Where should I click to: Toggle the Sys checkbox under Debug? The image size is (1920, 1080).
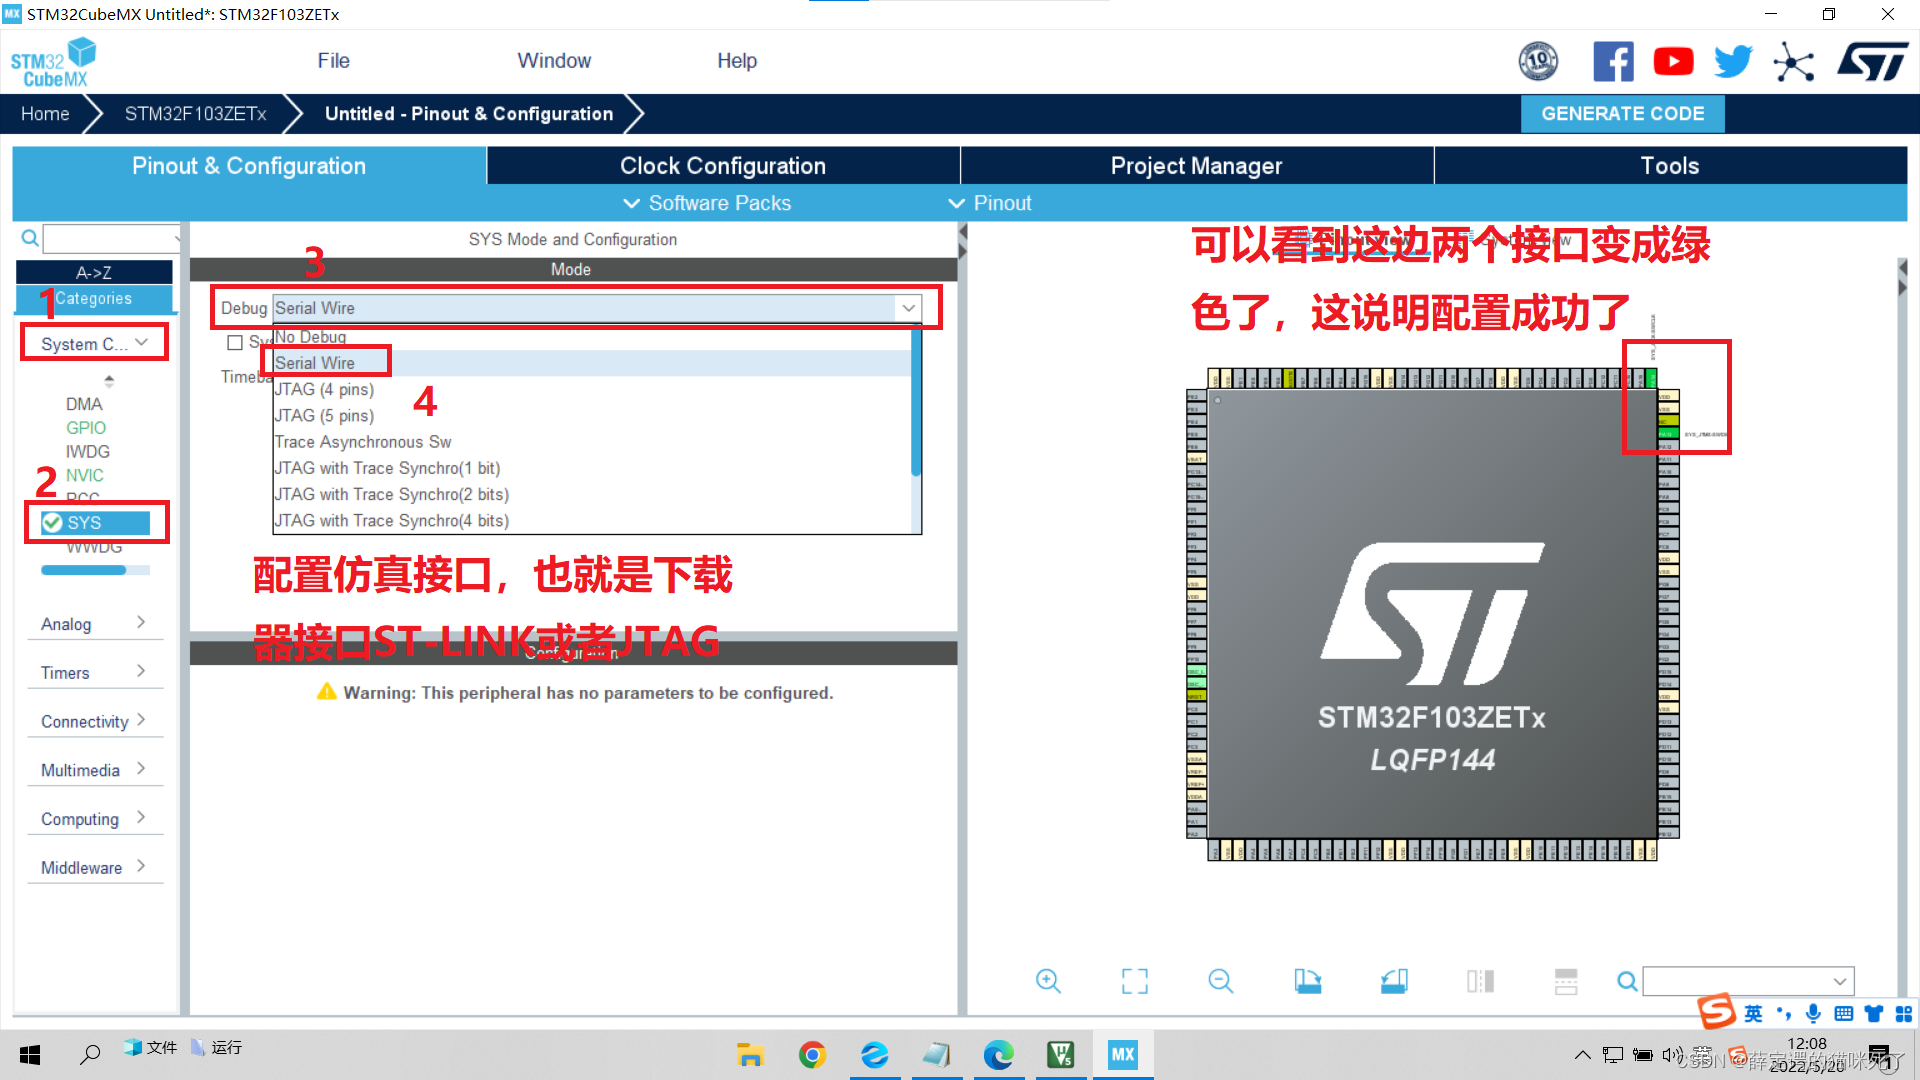click(235, 343)
